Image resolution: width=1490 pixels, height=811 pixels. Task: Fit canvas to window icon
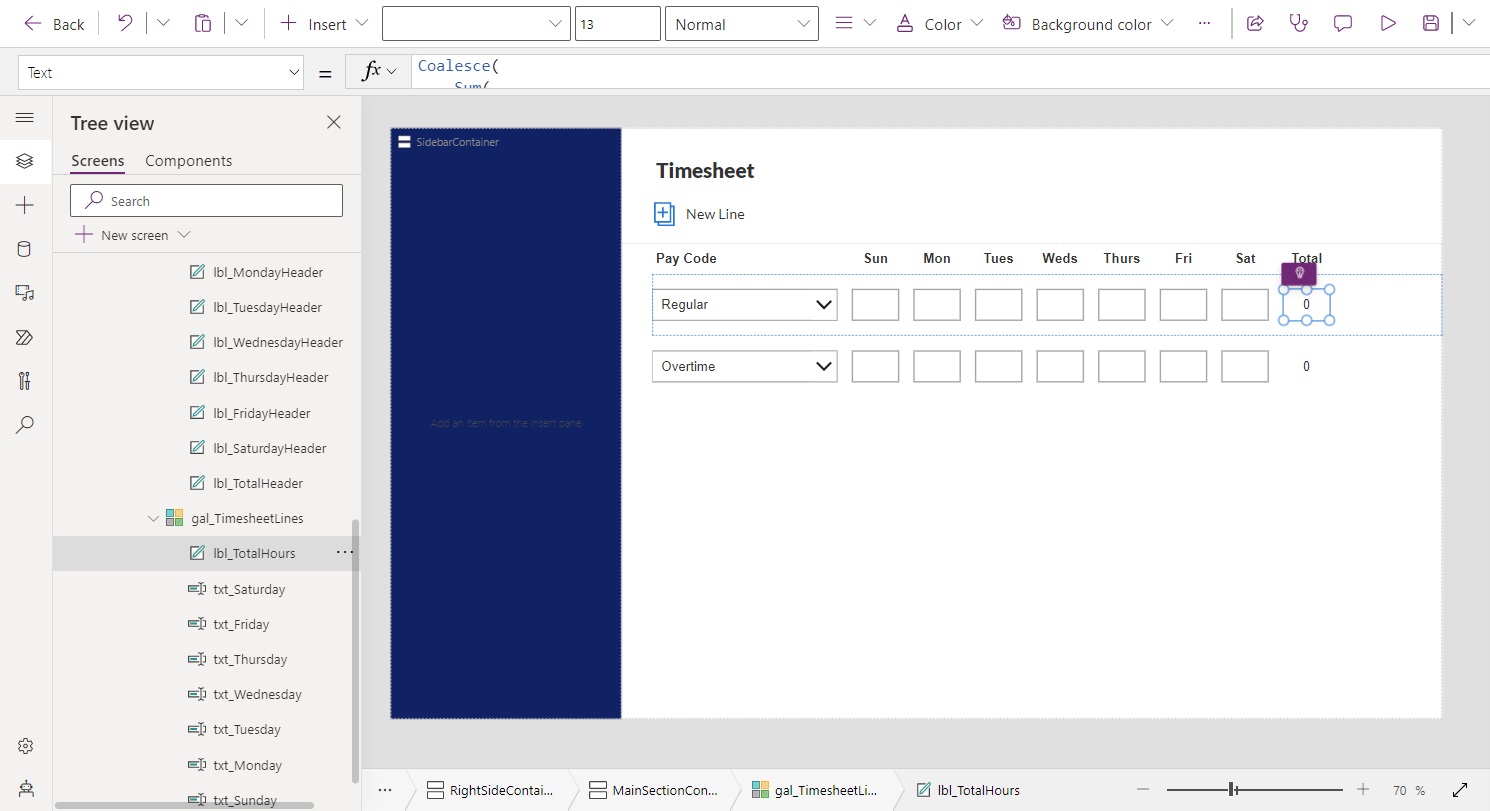click(1459, 790)
